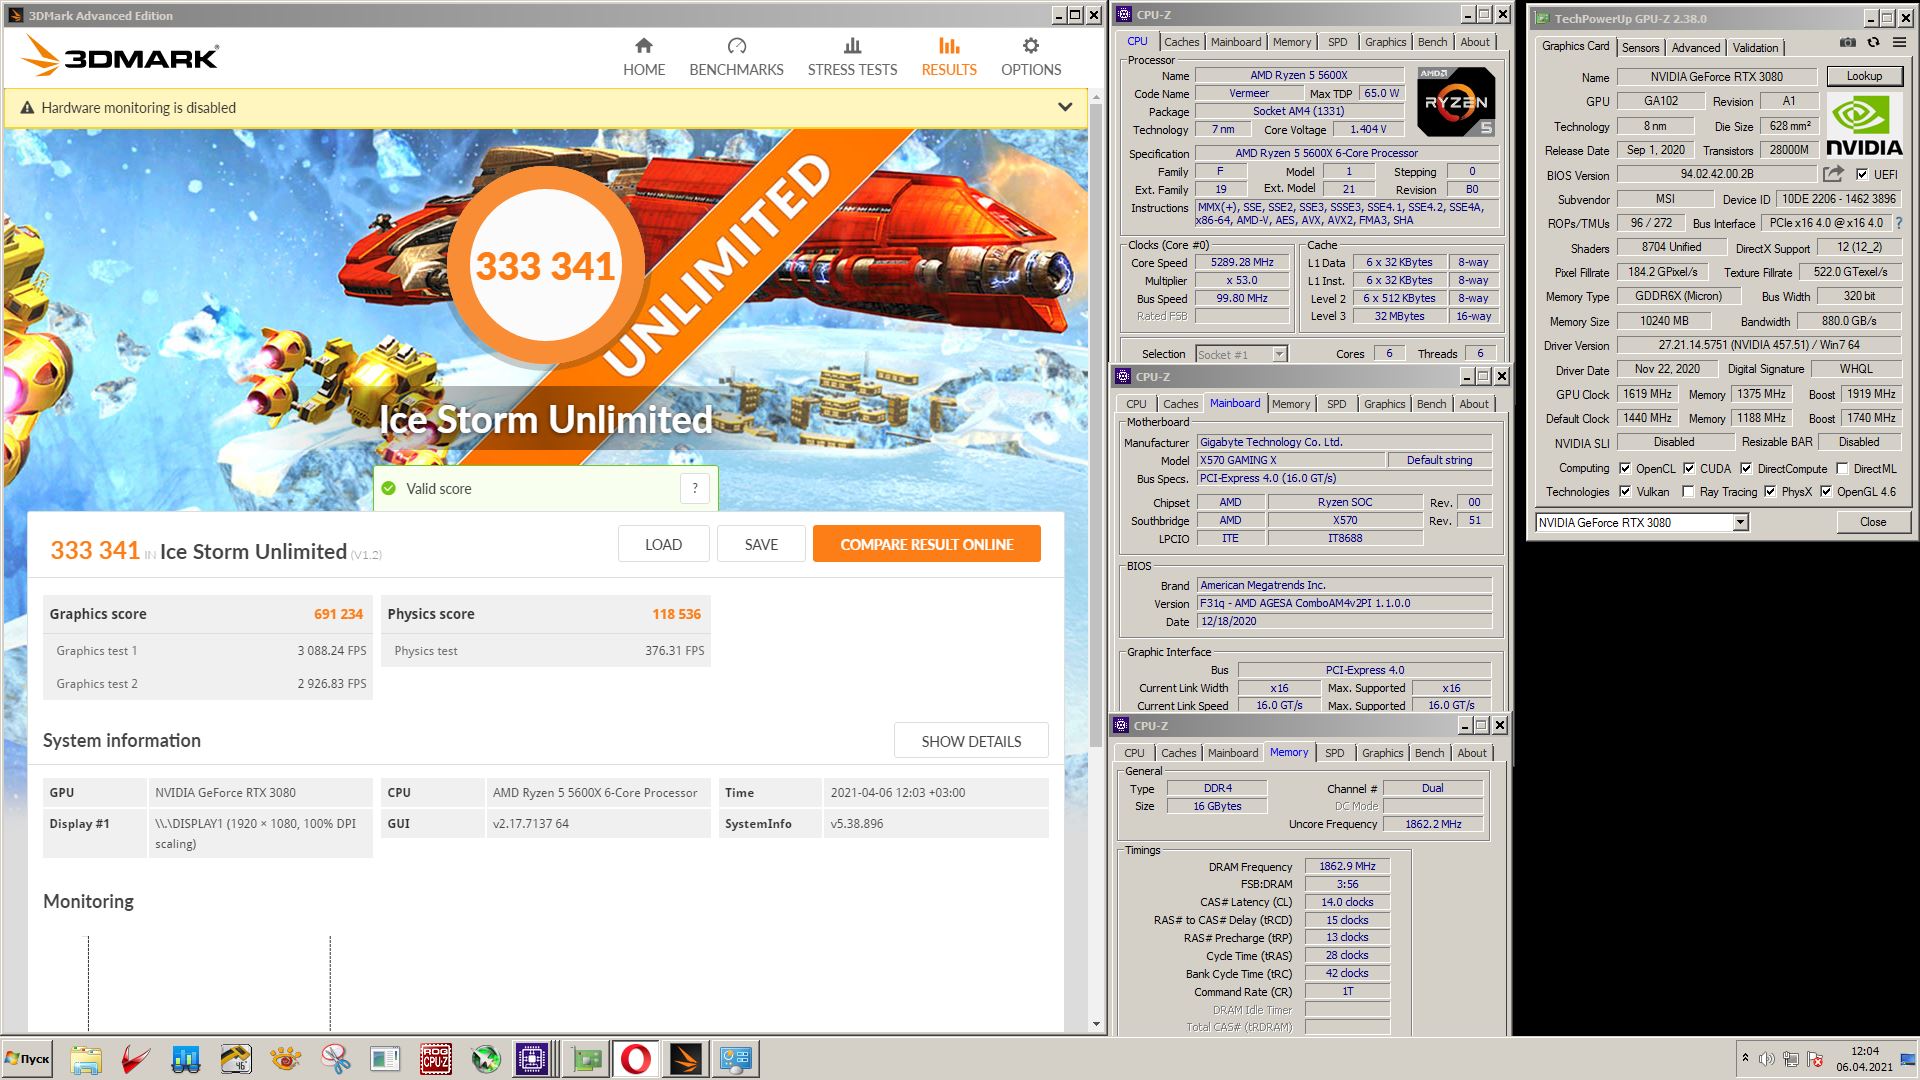Screen dimensions: 1920x1080
Task: Refresh GPU-Z data with the refresh icon
Action: coord(1873,44)
